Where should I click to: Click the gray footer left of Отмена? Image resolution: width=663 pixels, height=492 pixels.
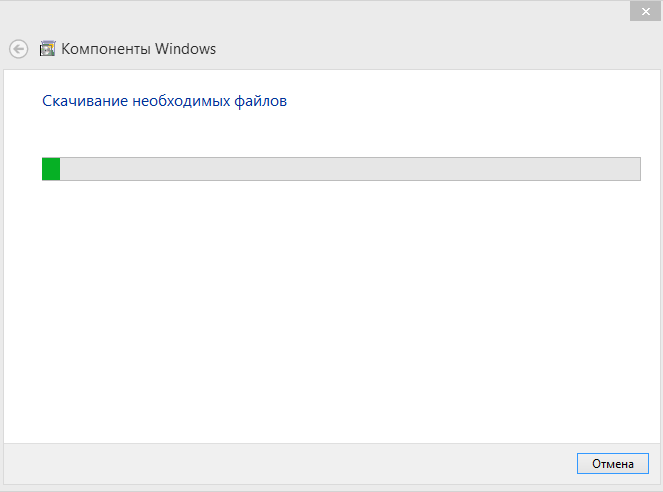pos(300,464)
